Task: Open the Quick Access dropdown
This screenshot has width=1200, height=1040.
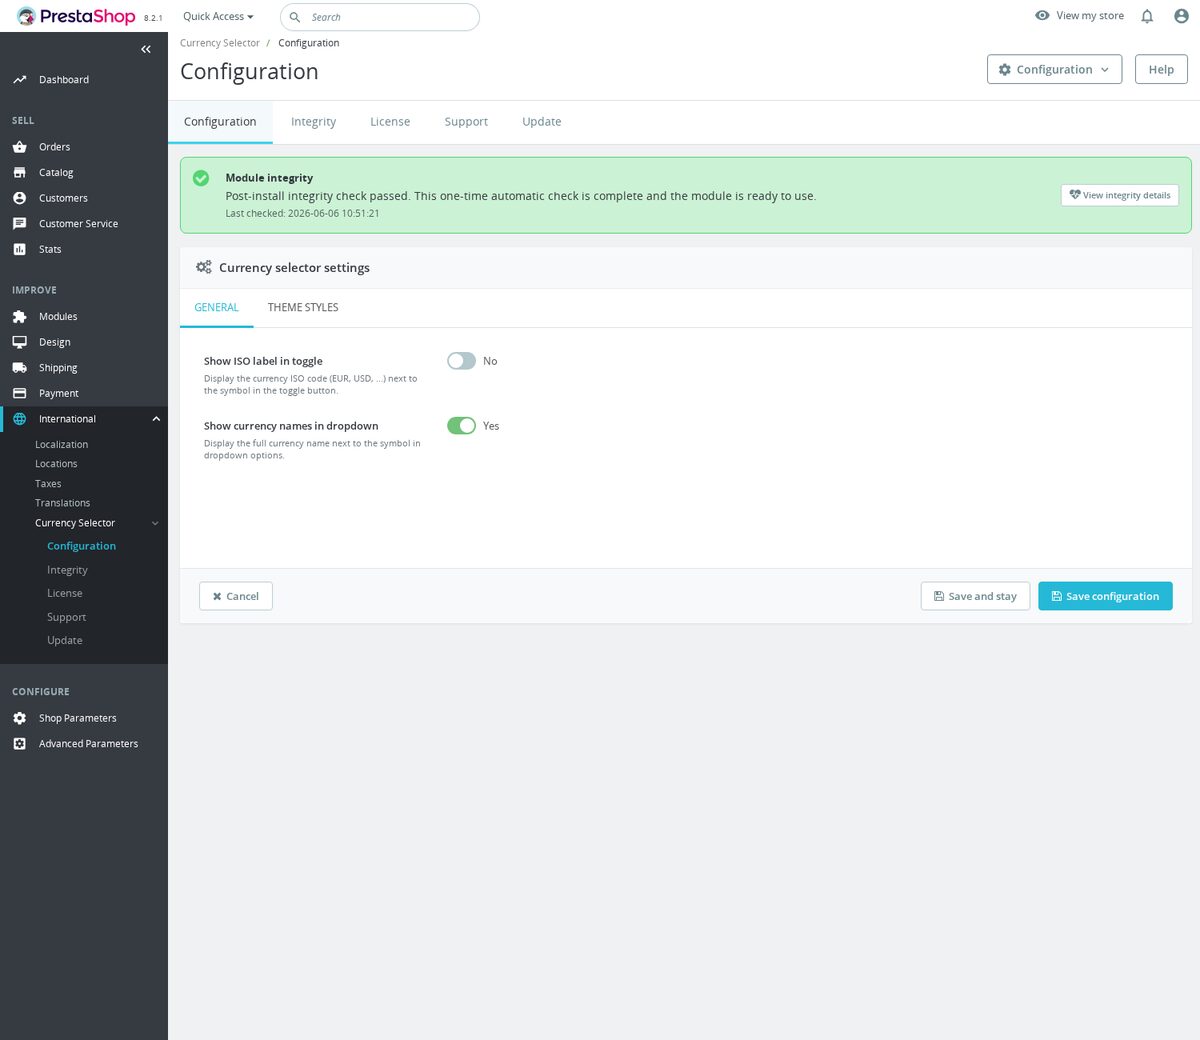Action: 218,16
